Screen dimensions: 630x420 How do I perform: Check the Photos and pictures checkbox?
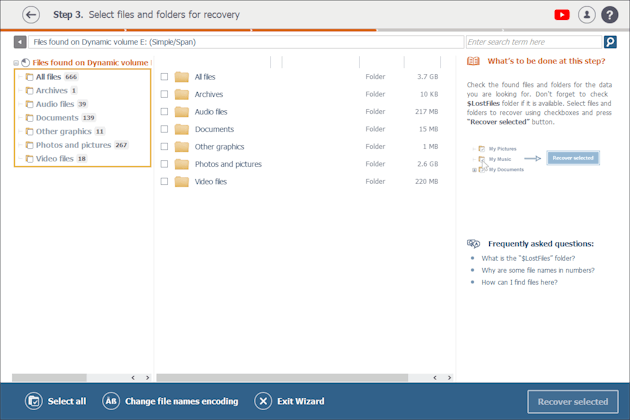[164, 164]
